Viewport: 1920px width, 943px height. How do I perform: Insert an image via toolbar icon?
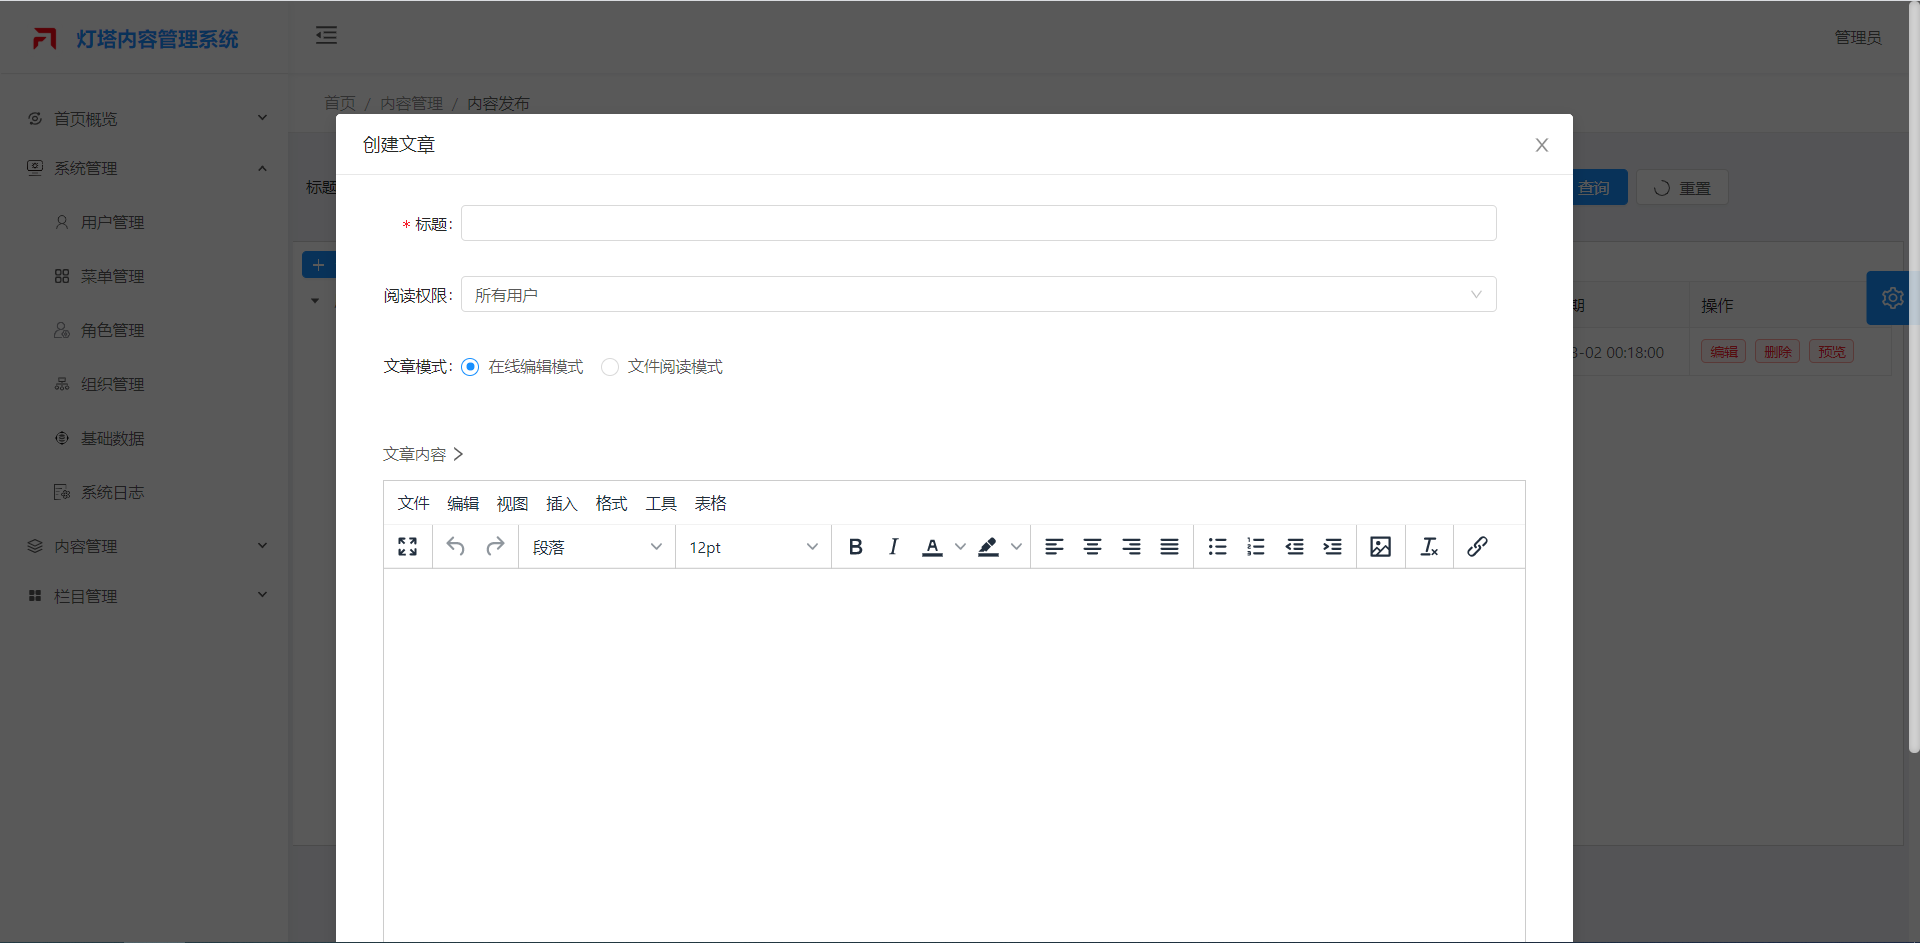pos(1380,547)
